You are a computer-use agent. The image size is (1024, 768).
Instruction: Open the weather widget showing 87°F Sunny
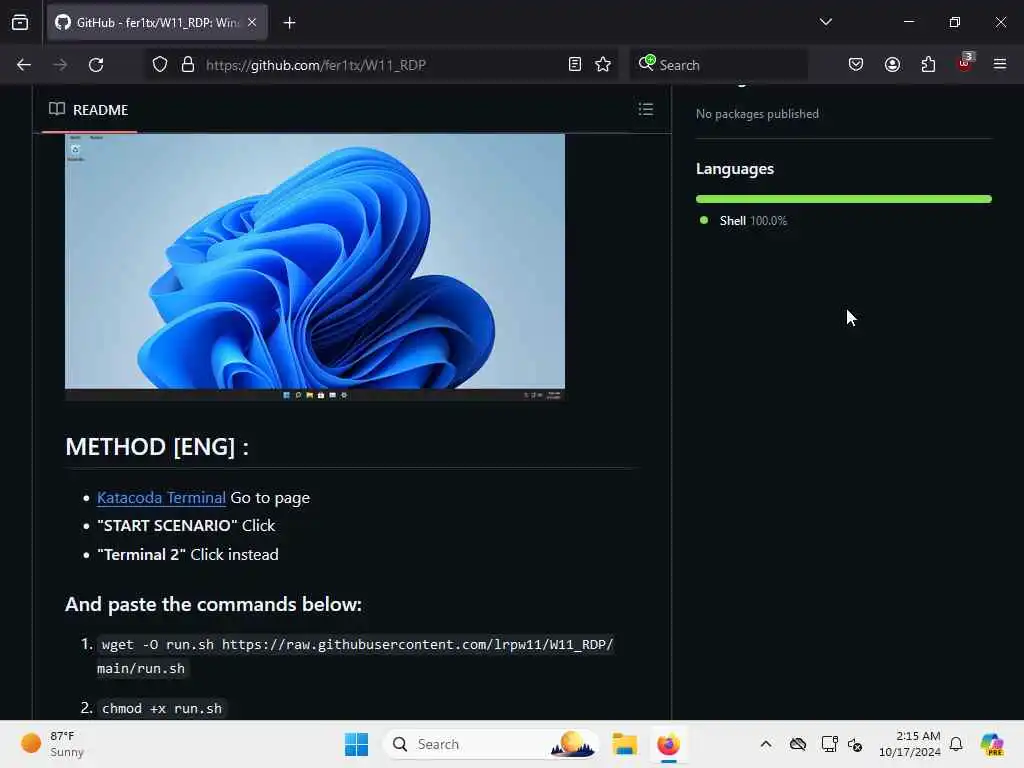tap(52, 744)
